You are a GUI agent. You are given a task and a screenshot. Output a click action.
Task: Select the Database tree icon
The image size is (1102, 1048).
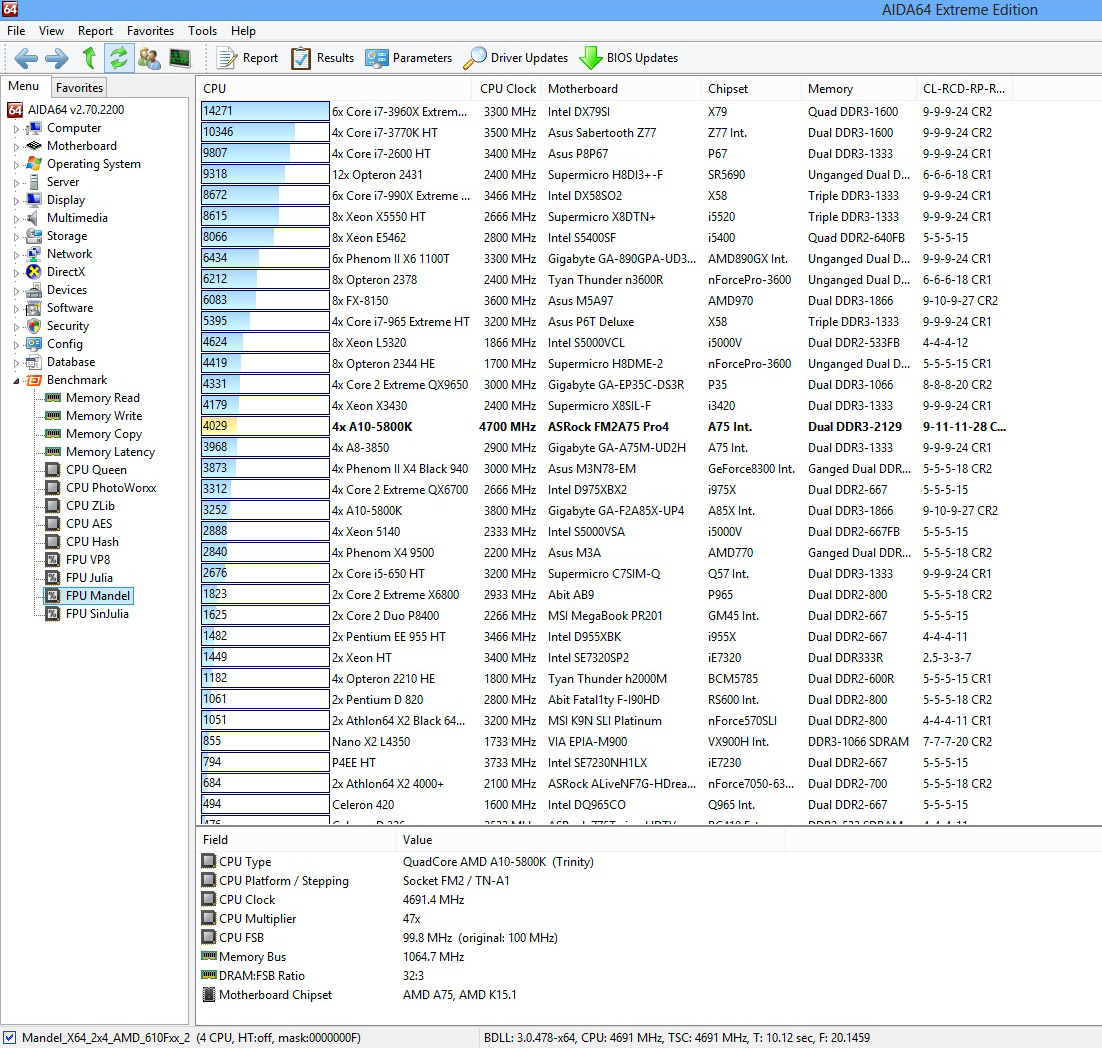tap(33, 362)
